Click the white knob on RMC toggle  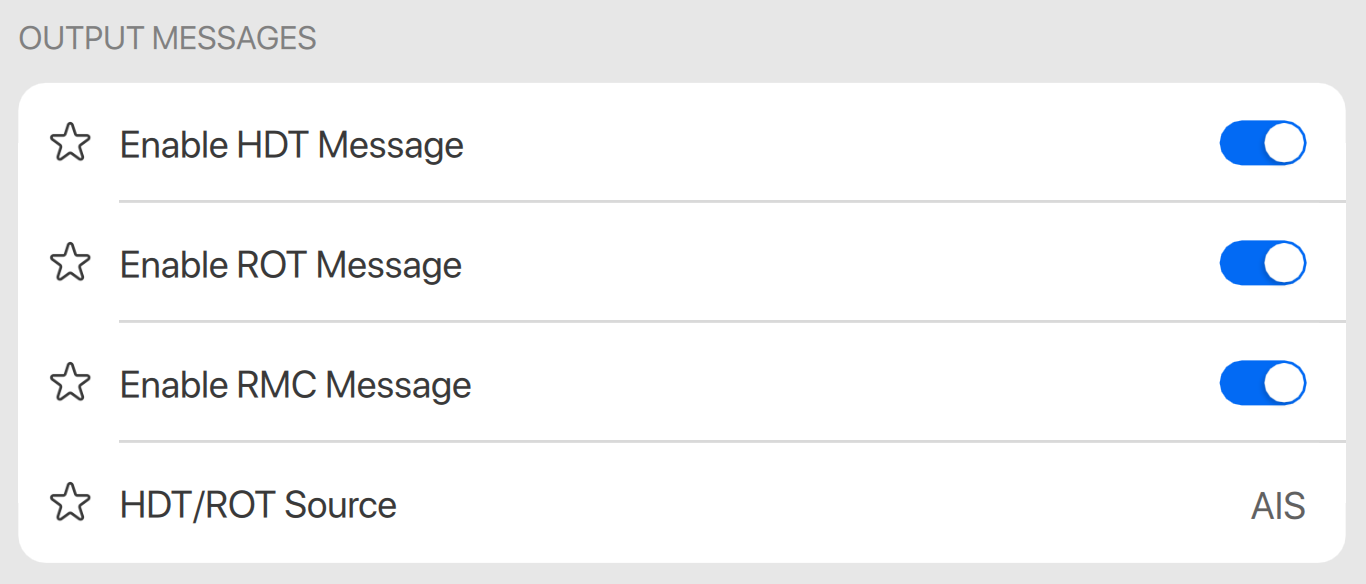1284,384
